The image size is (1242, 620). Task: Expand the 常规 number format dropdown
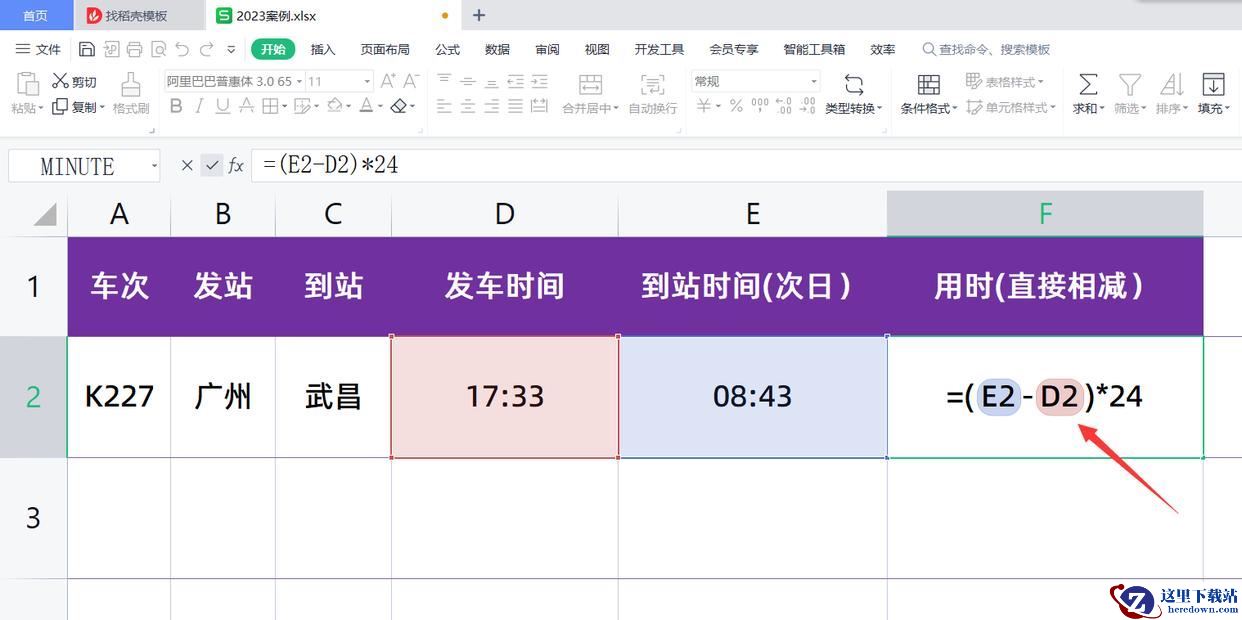(814, 81)
